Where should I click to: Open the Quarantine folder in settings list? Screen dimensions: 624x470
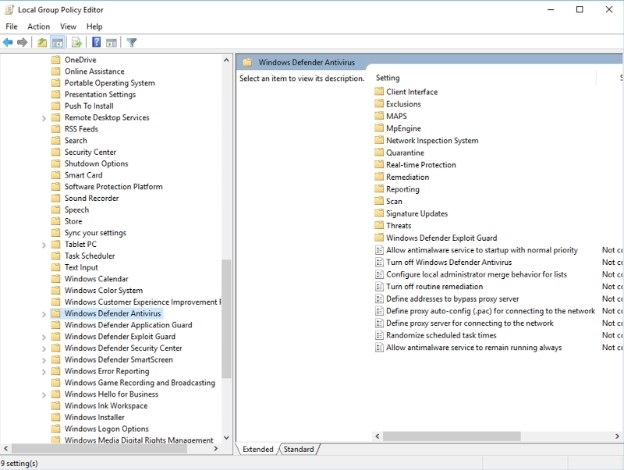pos(404,153)
